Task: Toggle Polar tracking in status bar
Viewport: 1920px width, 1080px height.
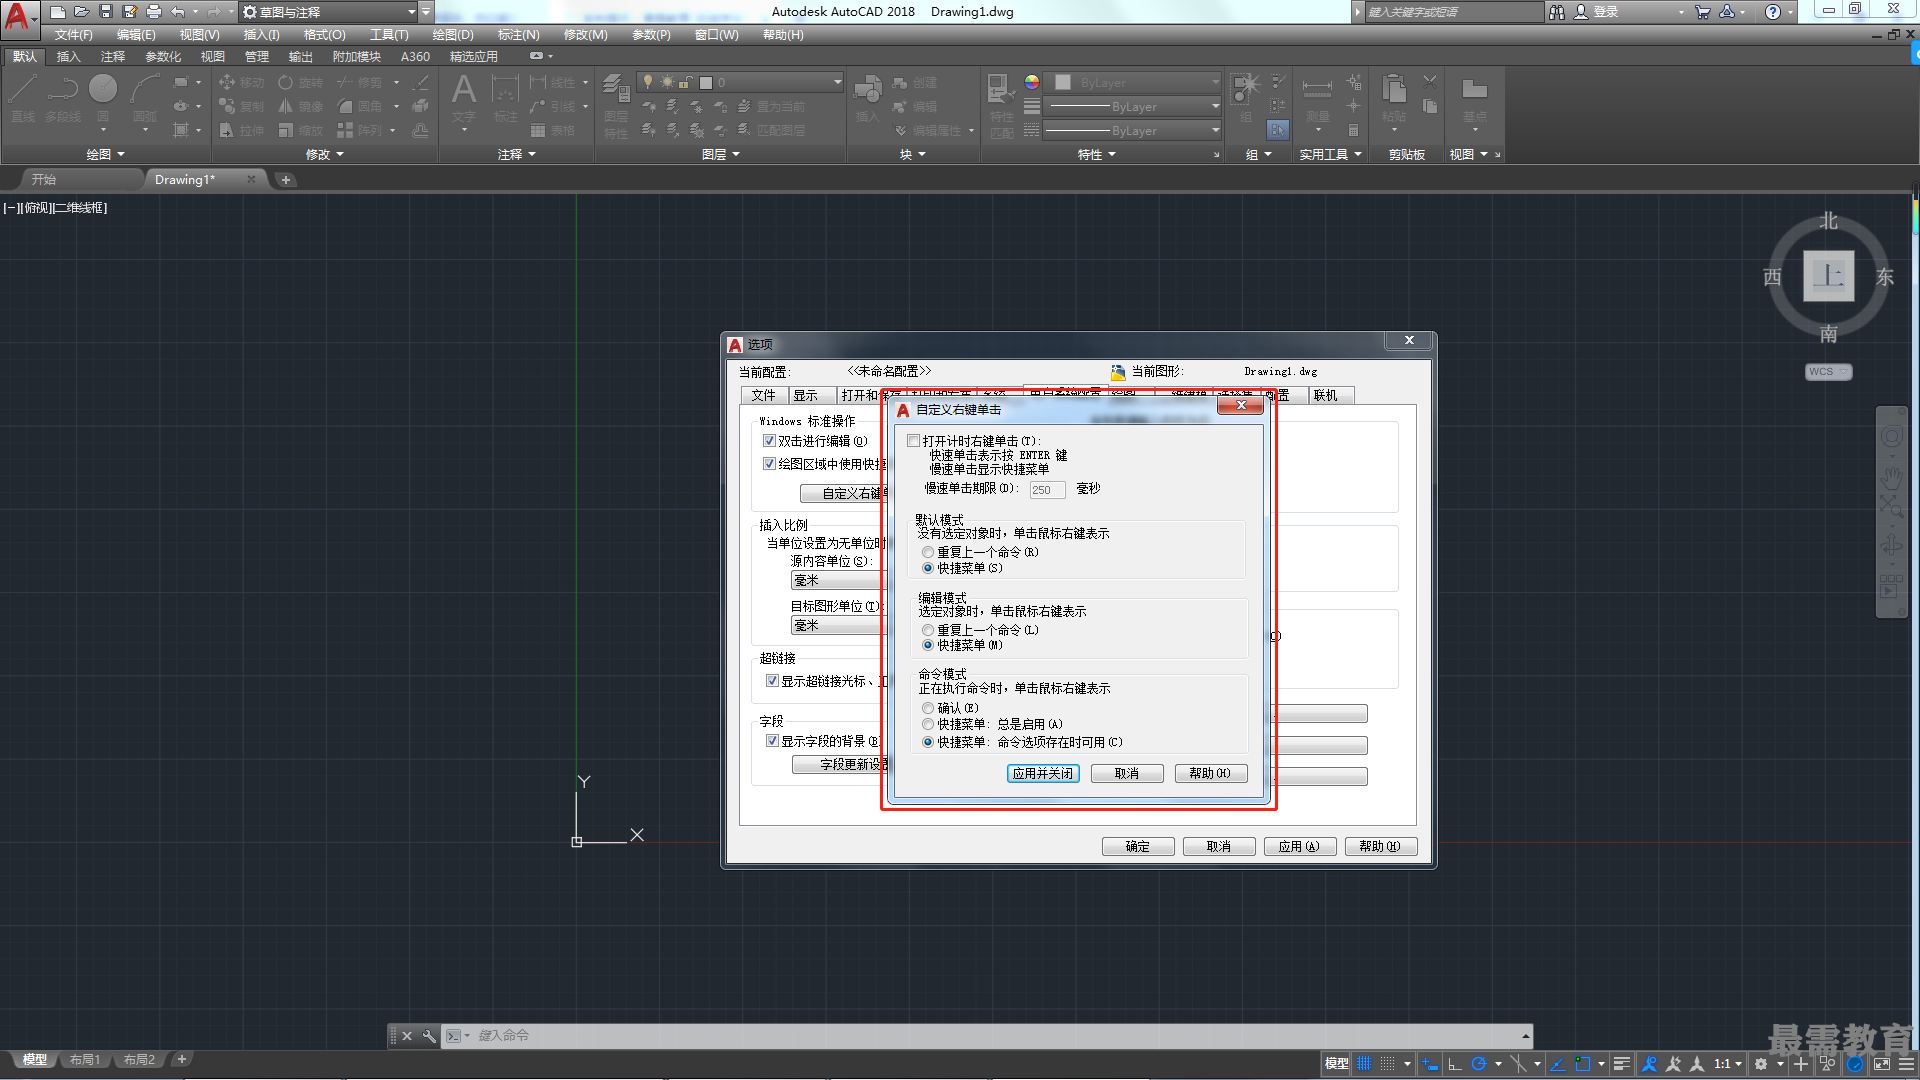Action: [1479, 1064]
